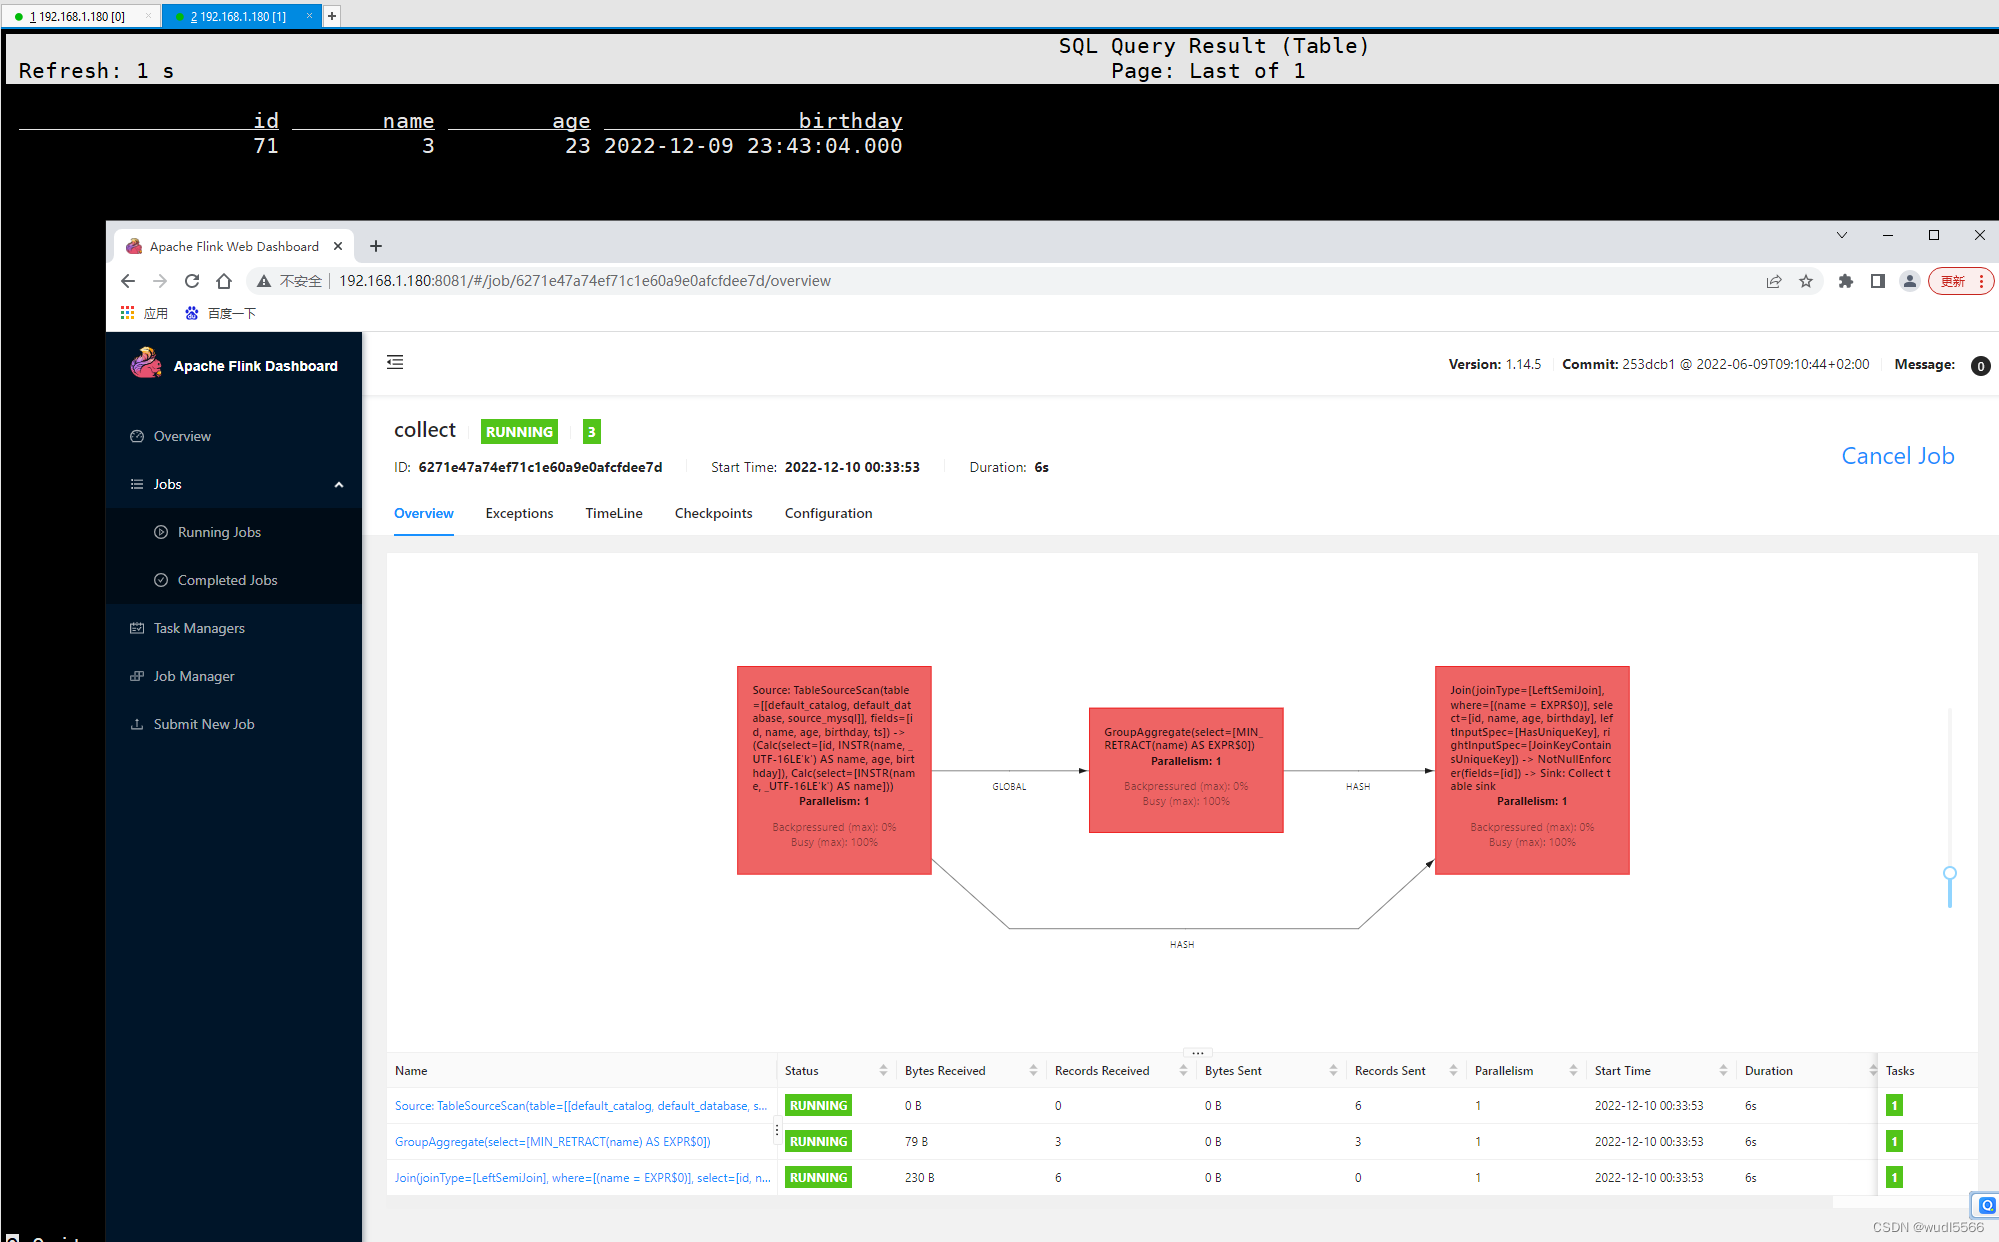Click the Cancel Job link
This screenshot has height=1242, width=1999.
pyautogui.click(x=1897, y=456)
